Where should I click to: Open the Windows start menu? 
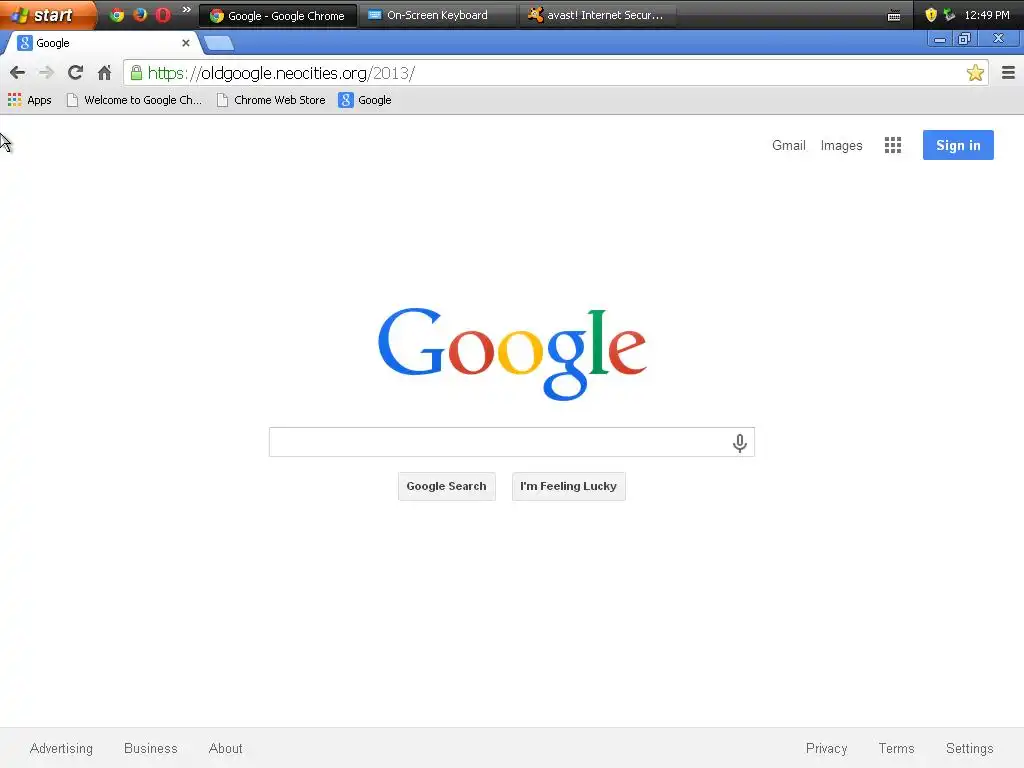click(x=46, y=14)
